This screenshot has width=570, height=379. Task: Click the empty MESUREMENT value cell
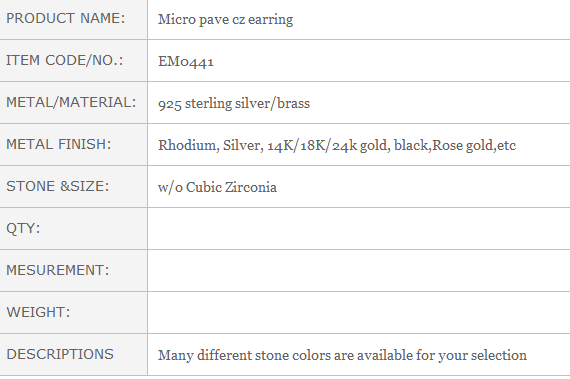(x=359, y=270)
